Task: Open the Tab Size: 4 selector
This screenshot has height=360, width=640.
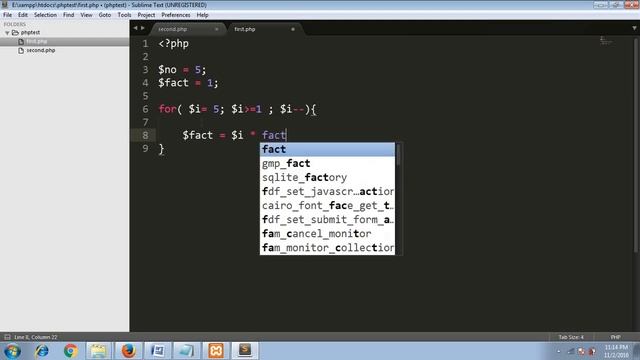Action: 571,337
